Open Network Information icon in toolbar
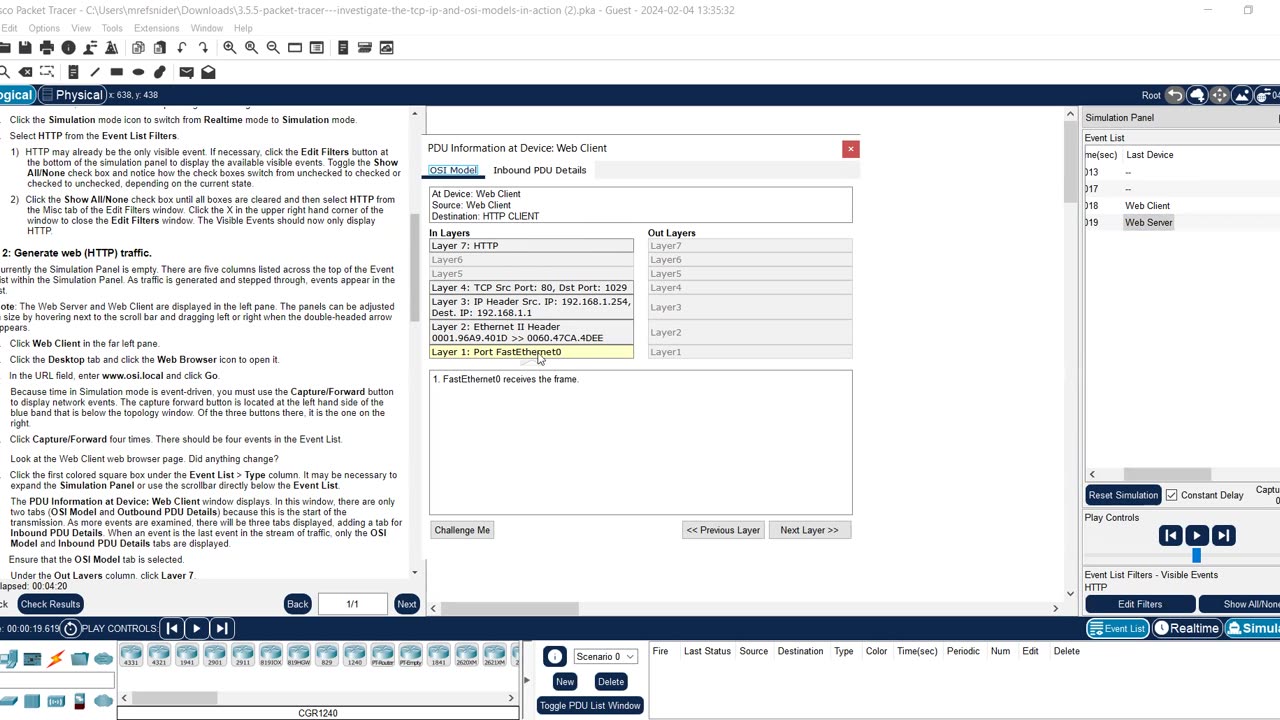1280x720 pixels. point(68,48)
